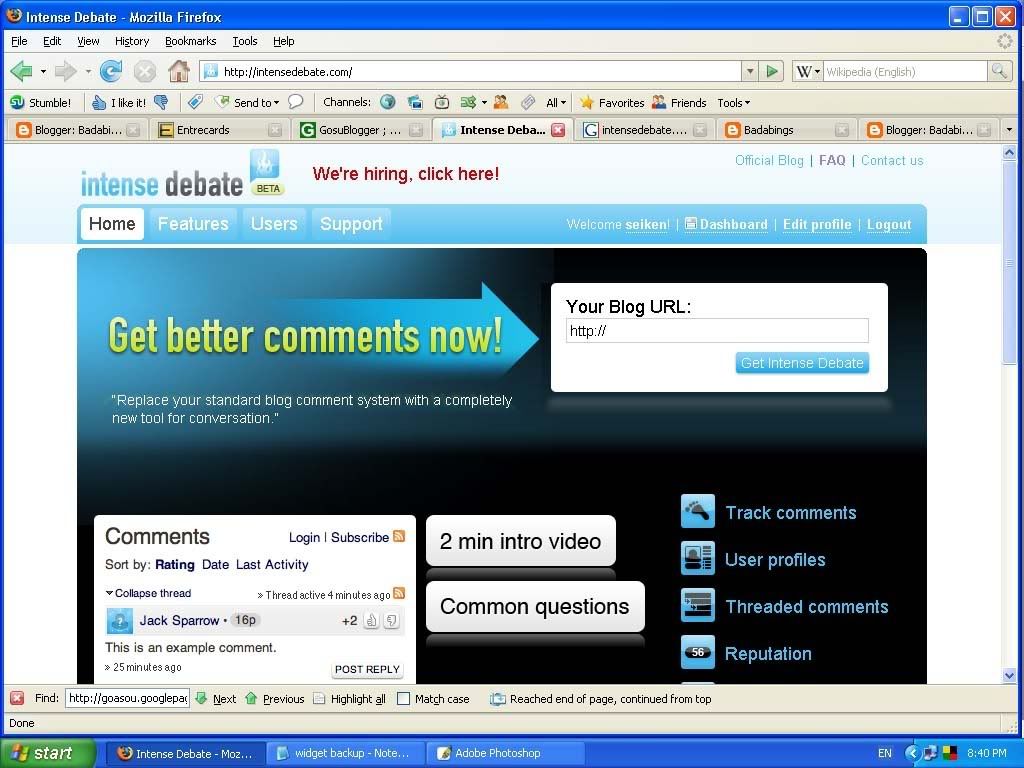
Task: Click the Forward navigation arrow
Action: [x=65, y=71]
